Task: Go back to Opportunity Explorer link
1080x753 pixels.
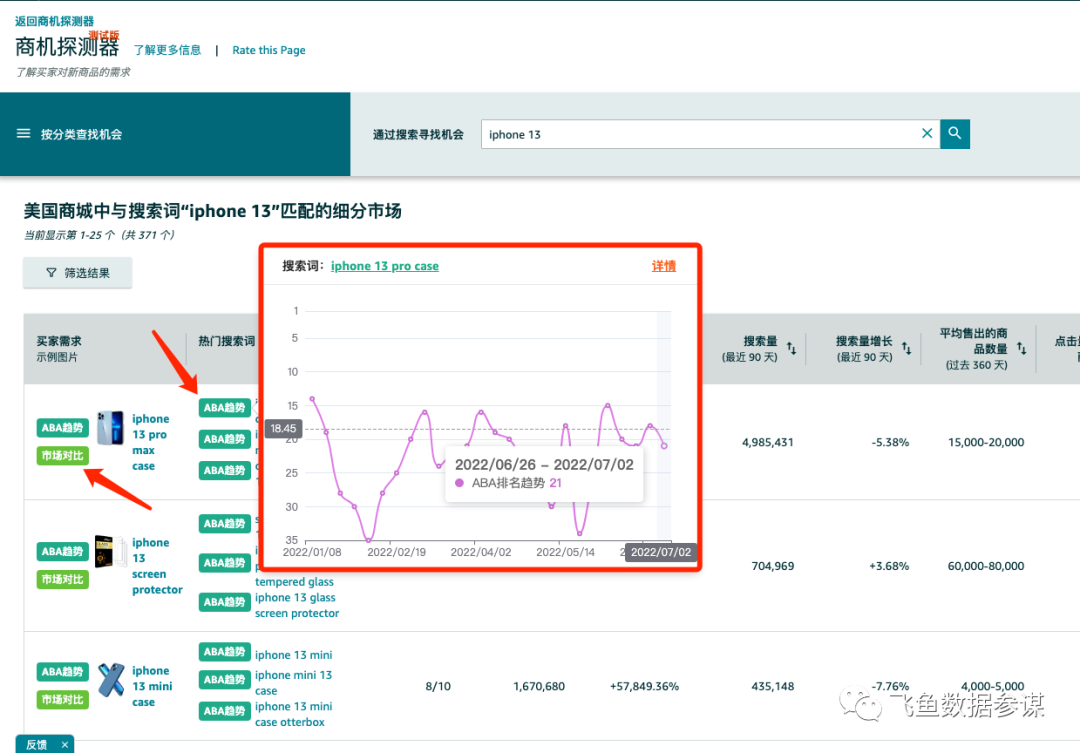Action: tap(54, 21)
